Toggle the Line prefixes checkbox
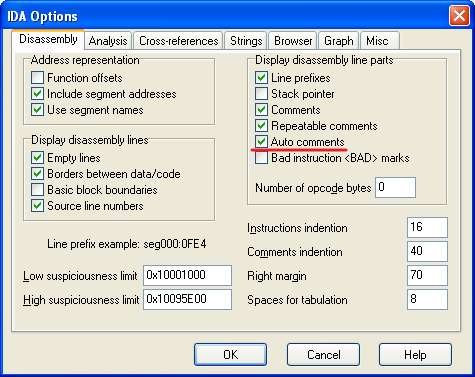Viewport: 475px width, 377px height. 261,78
